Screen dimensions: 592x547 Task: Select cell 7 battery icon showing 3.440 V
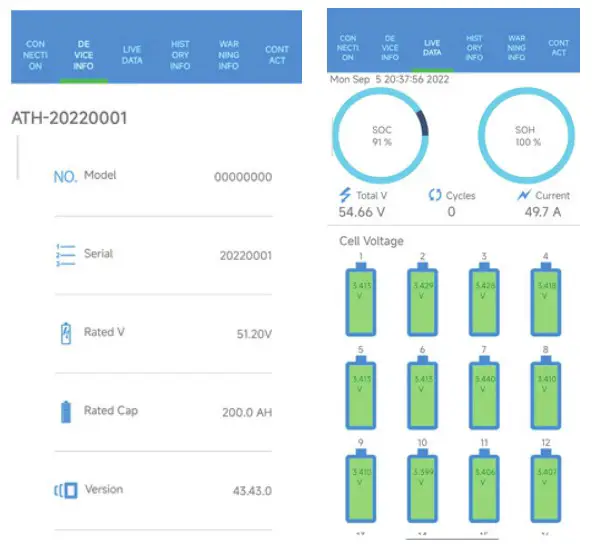click(x=484, y=393)
